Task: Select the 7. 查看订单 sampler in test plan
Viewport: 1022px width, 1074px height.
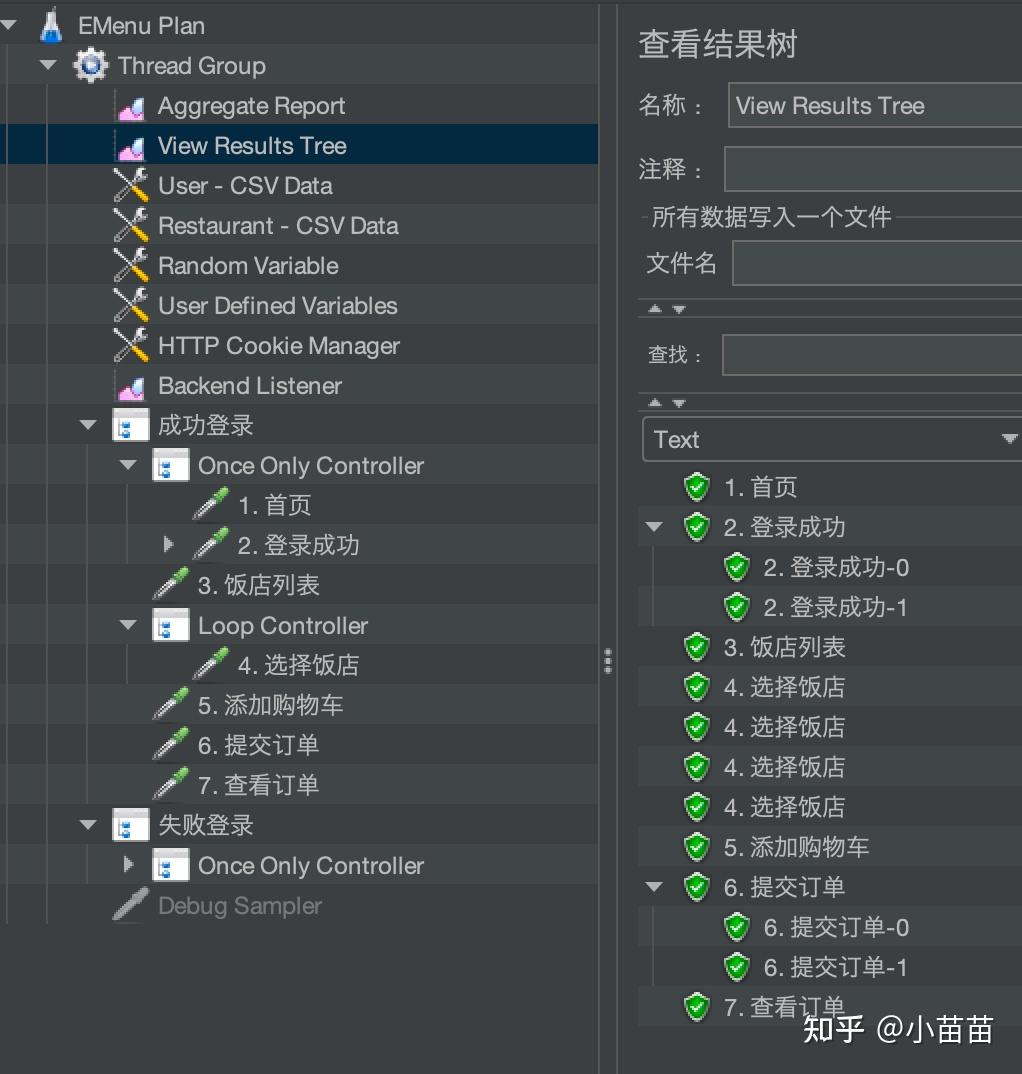Action: (258, 785)
